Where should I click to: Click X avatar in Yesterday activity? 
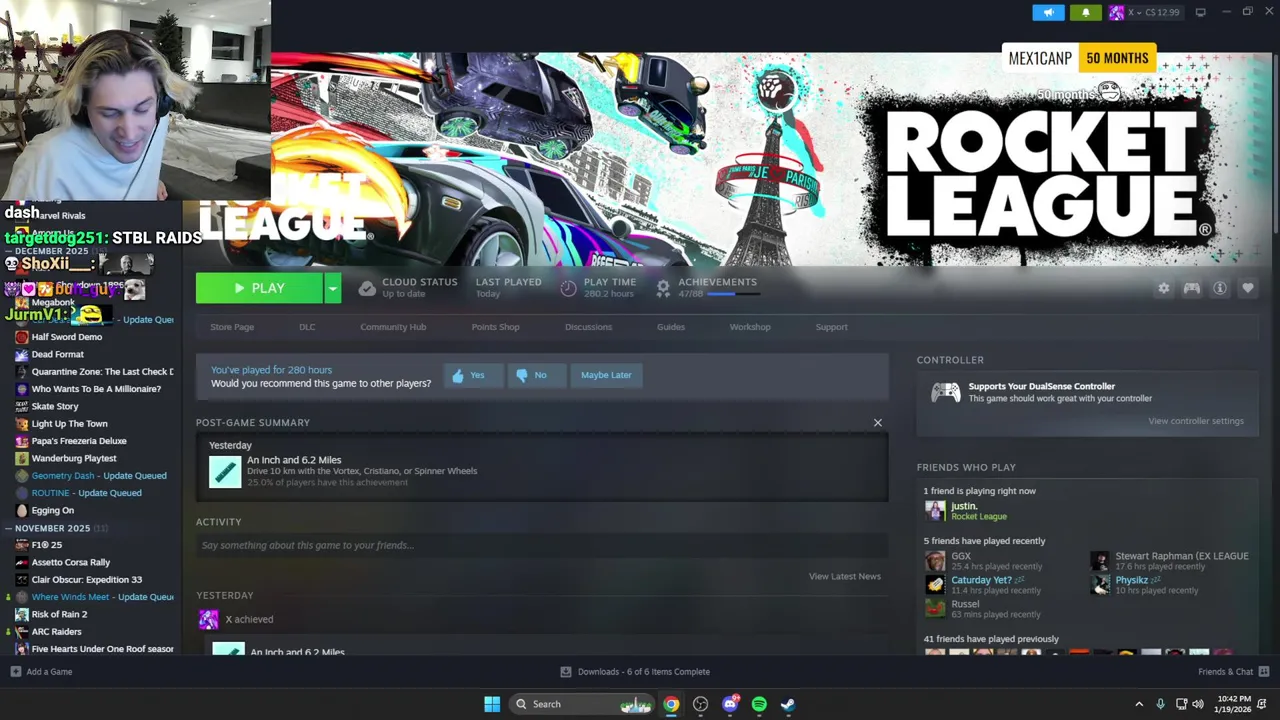click(x=208, y=620)
